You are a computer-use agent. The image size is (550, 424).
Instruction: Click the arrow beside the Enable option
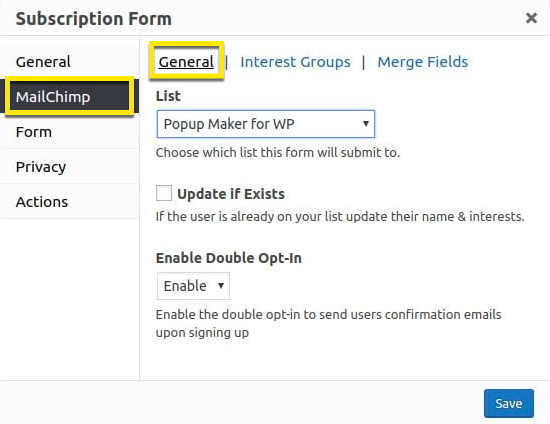[221, 285]
